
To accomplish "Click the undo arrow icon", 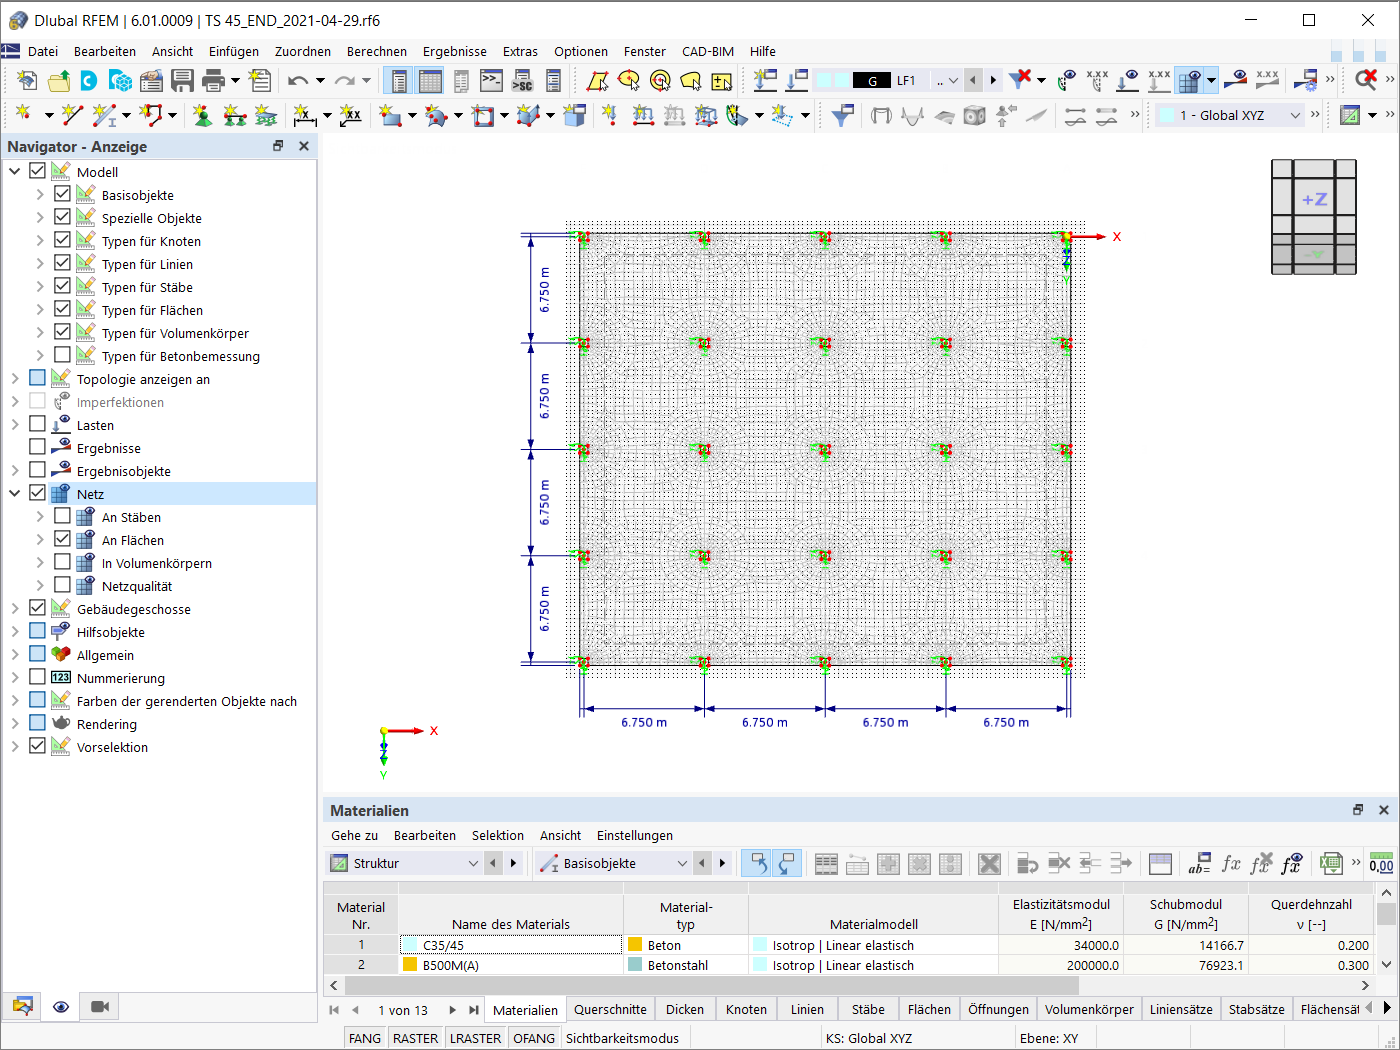I will (297, 80).
